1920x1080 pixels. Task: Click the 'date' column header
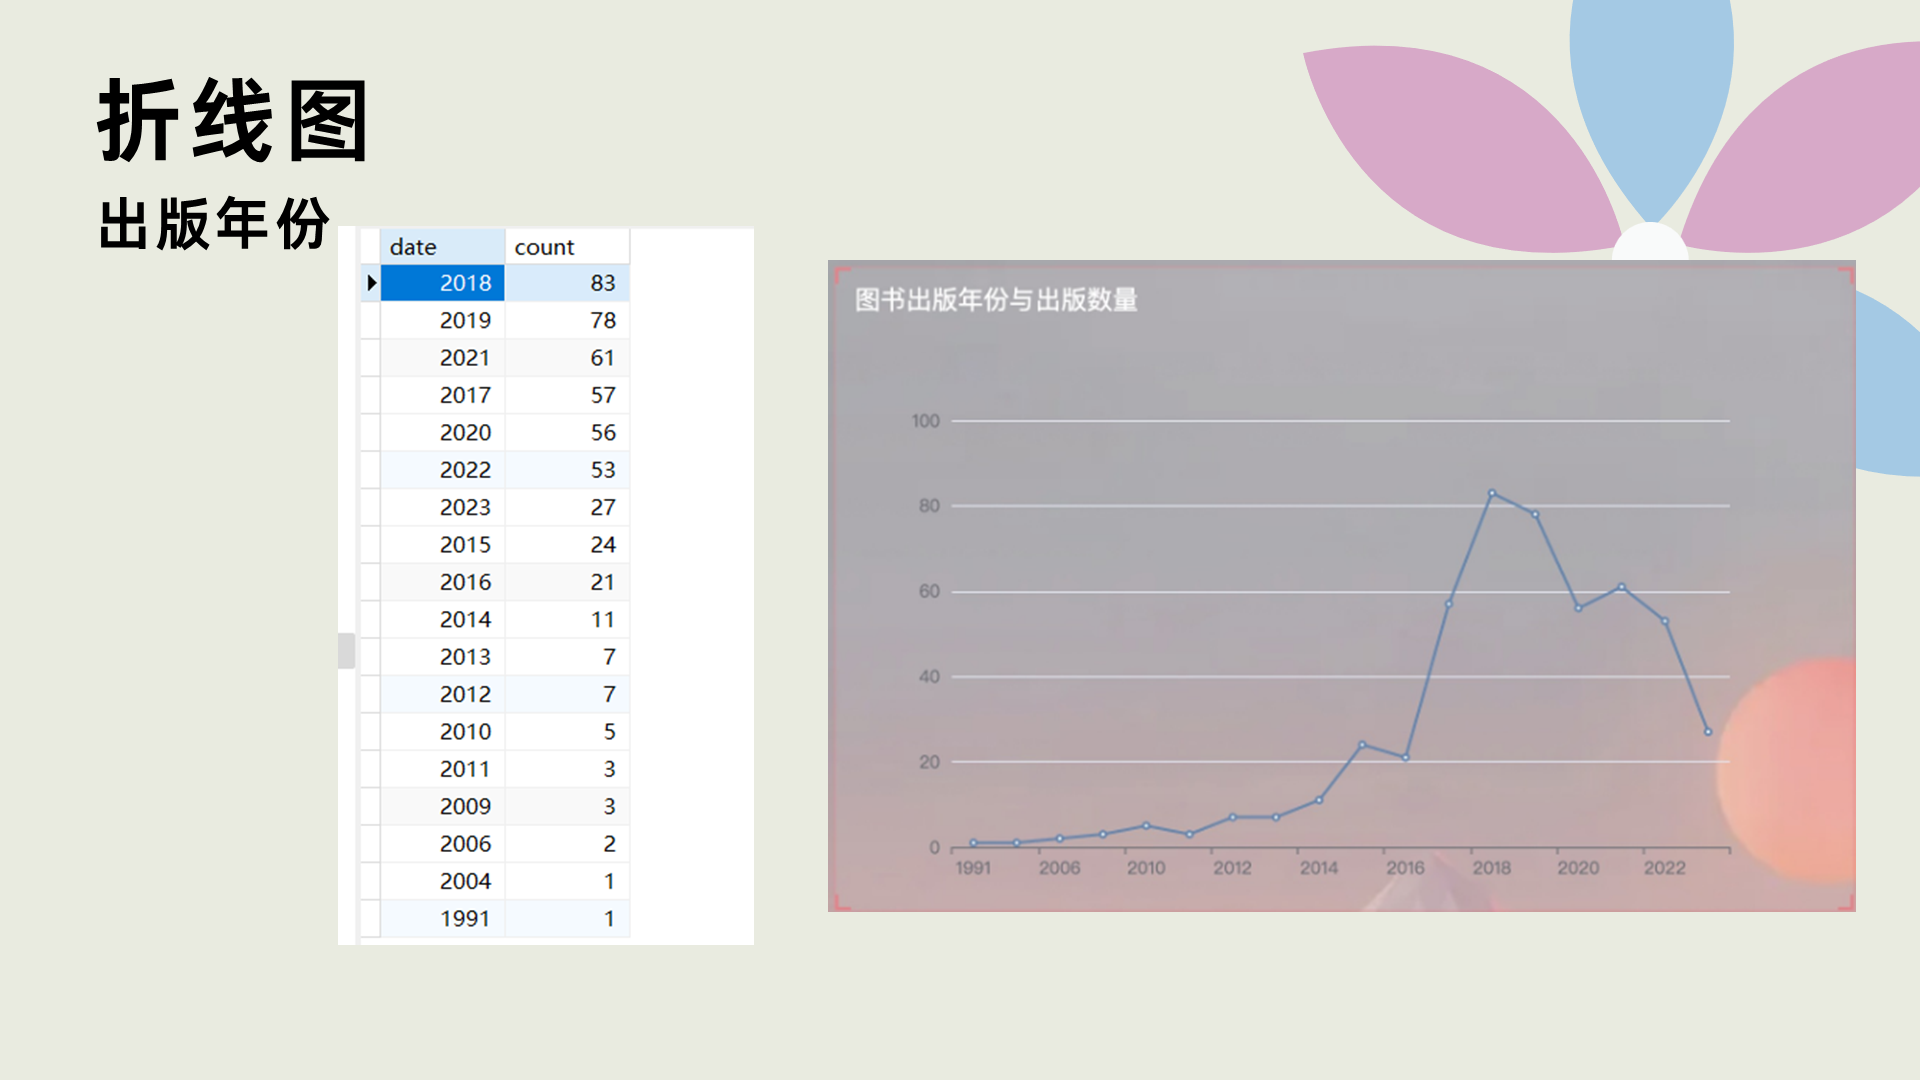442,247
